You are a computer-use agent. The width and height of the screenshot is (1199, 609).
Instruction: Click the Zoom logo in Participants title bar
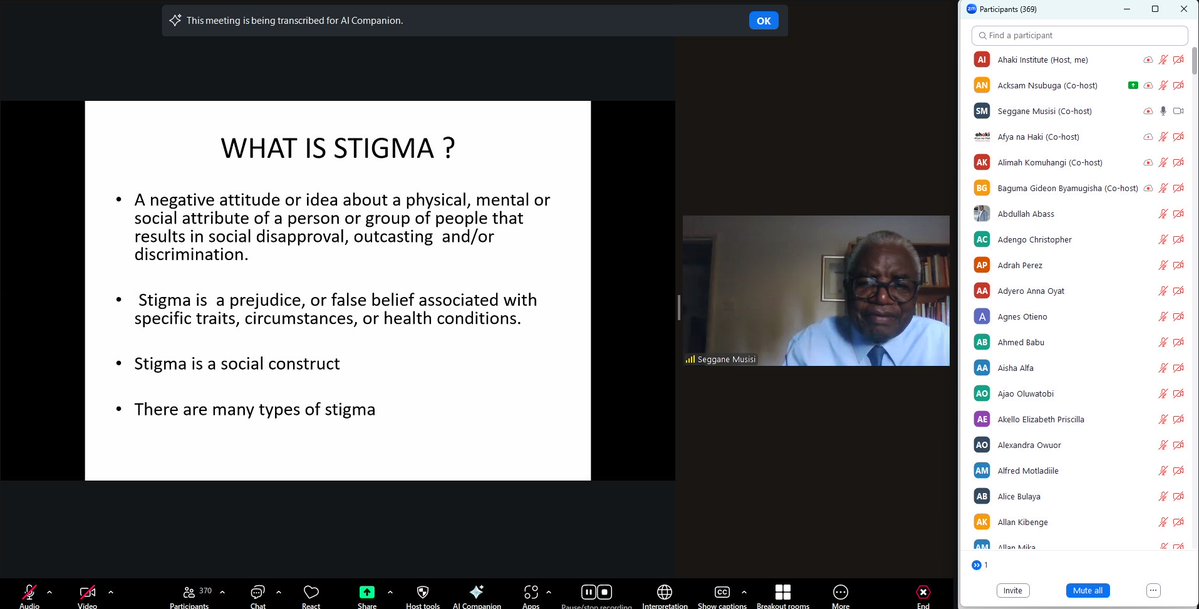972,8
